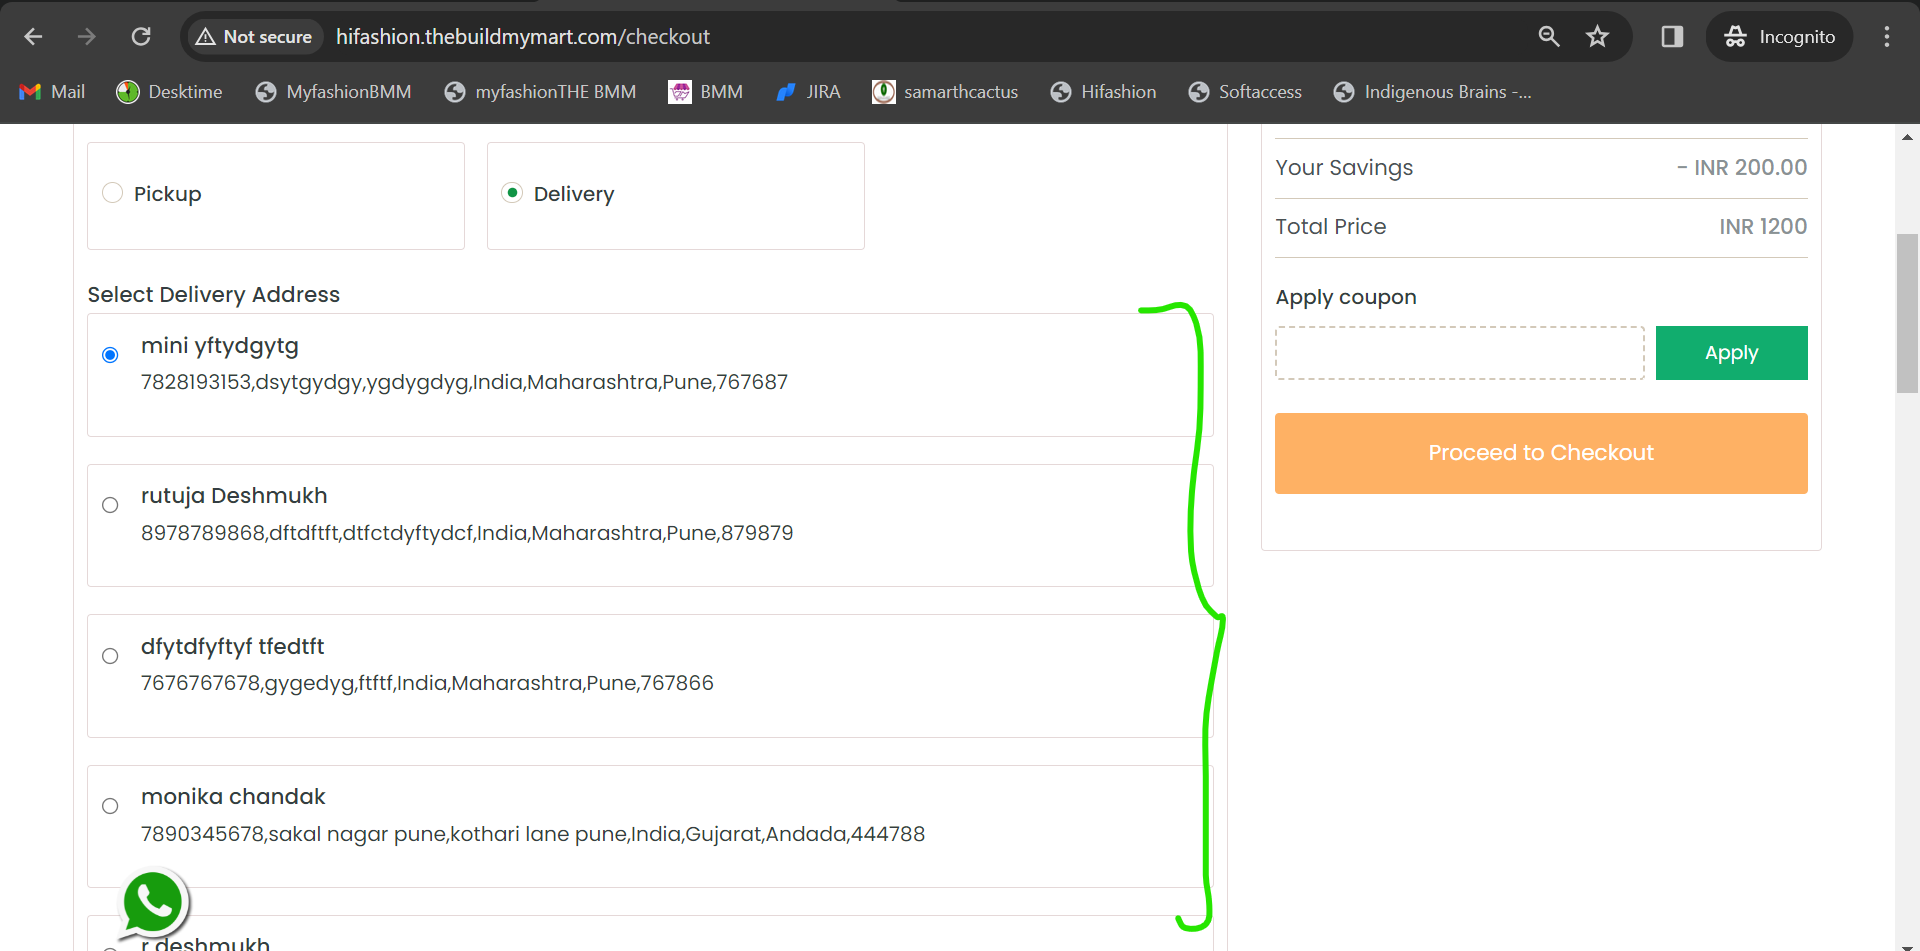Open the myfashionTHE BMM bookmark
Image resolution: width=1920 pixels, height=951 pixels.
click(540, 92)
